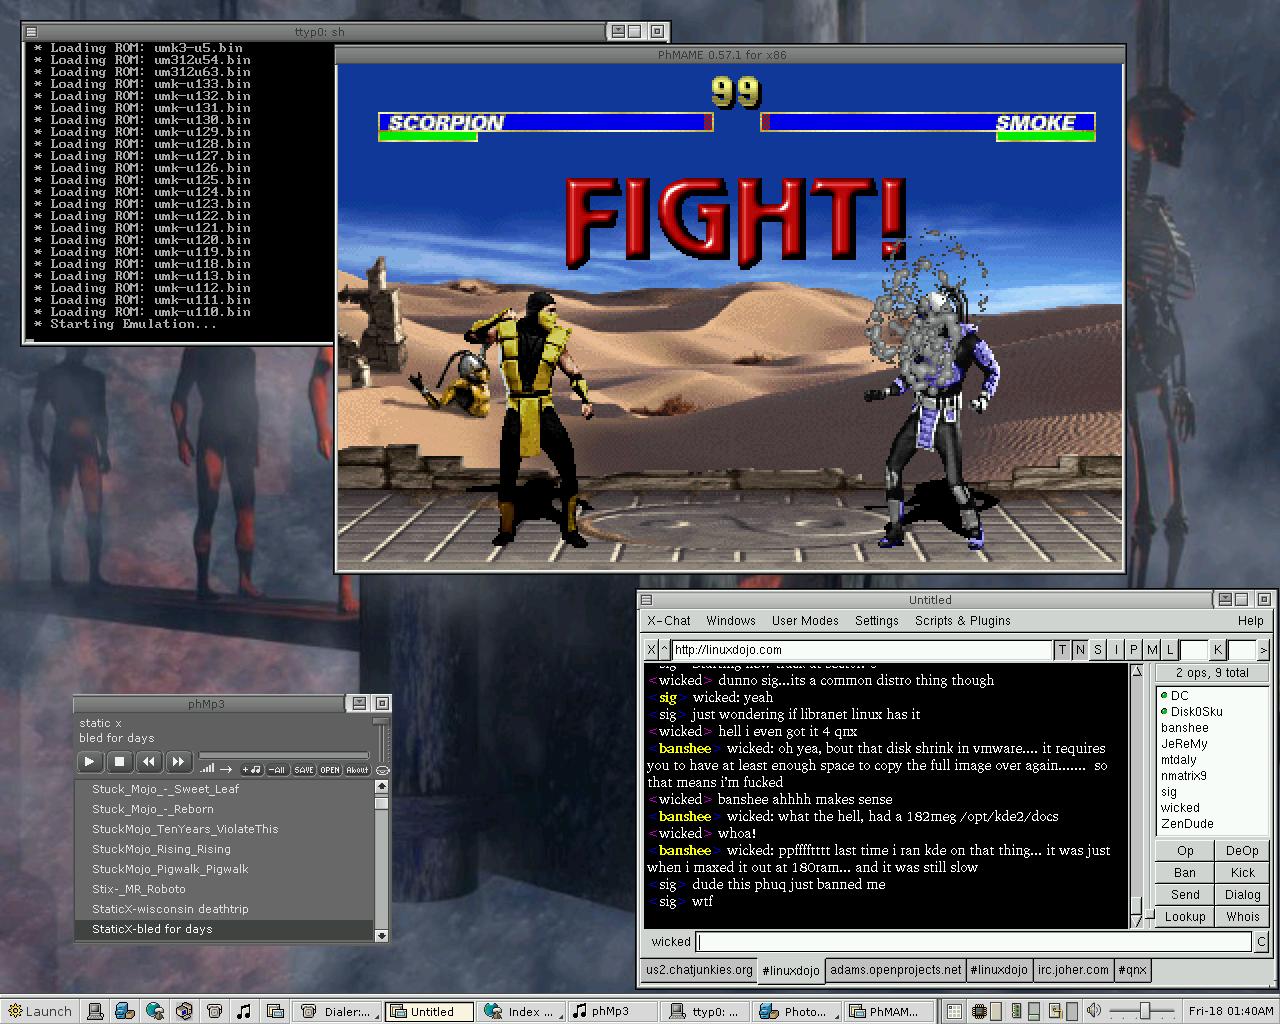The height and width of the screenshot is (1024, 1280).
Task: Switch to the #qnx tab
Action: (1133, 970)
